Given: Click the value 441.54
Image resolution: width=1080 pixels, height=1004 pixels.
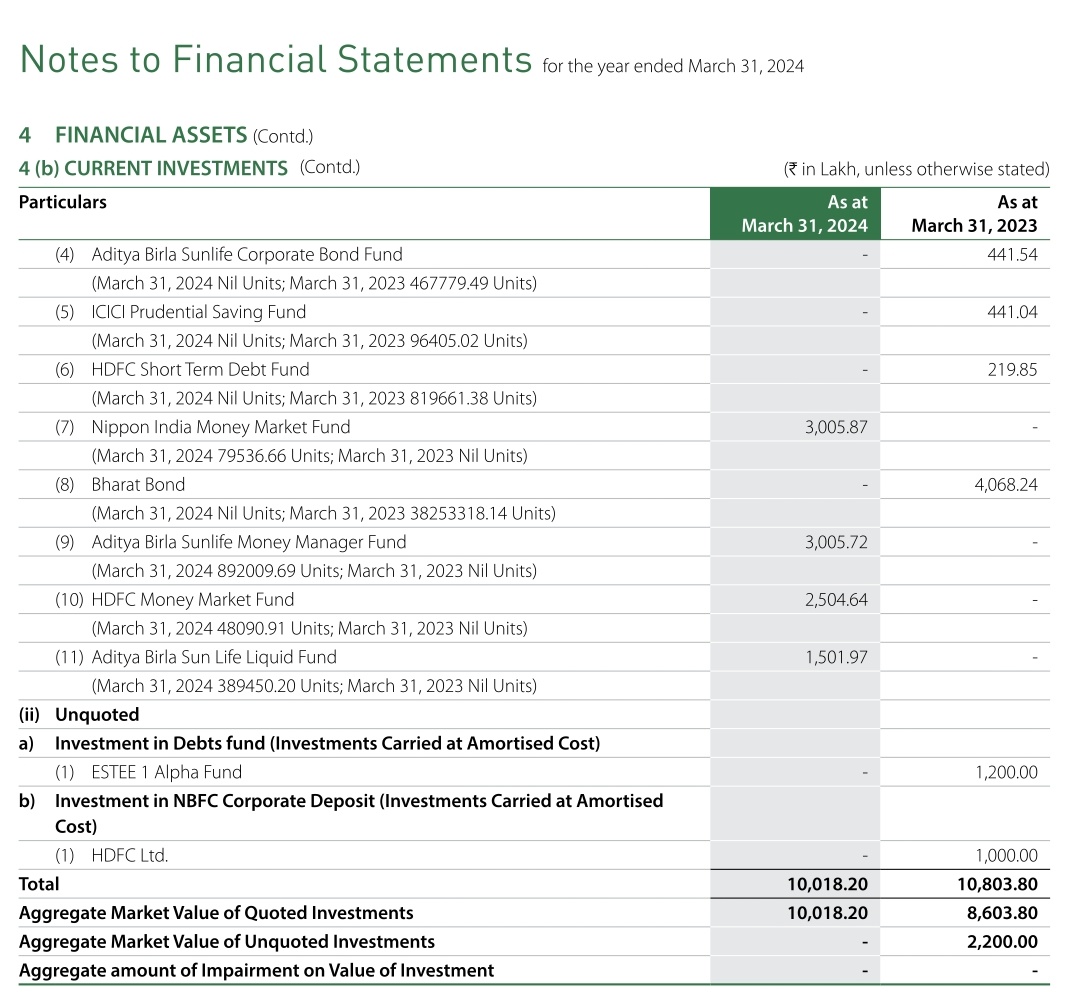Looking at the screenshot, I should click(1012, 254).
